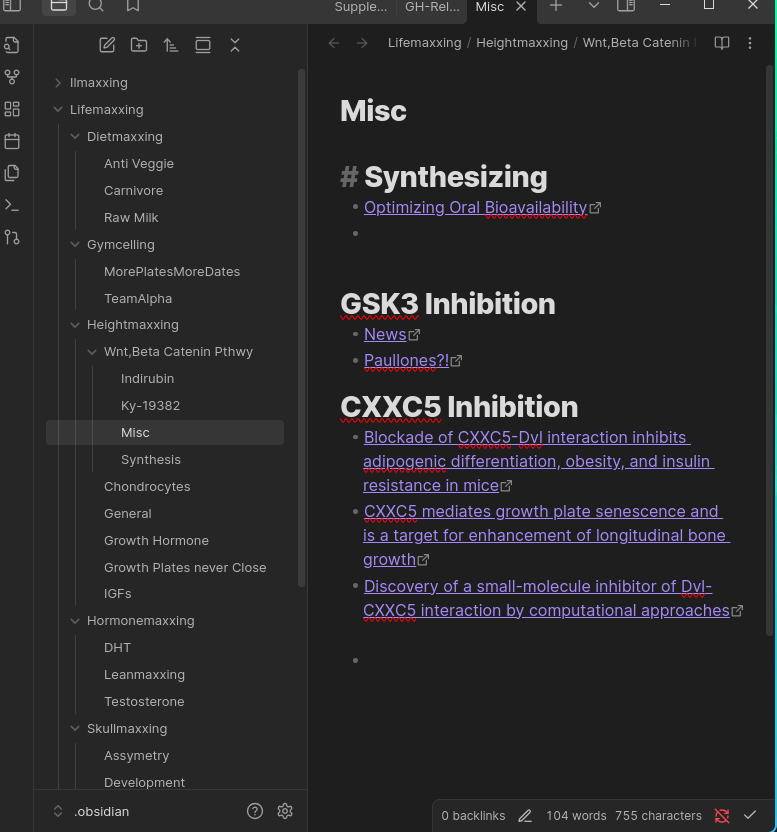The width and height of the screenshot is (777, 832).
Task: Open the sort order options
Action: coord(171,45)
